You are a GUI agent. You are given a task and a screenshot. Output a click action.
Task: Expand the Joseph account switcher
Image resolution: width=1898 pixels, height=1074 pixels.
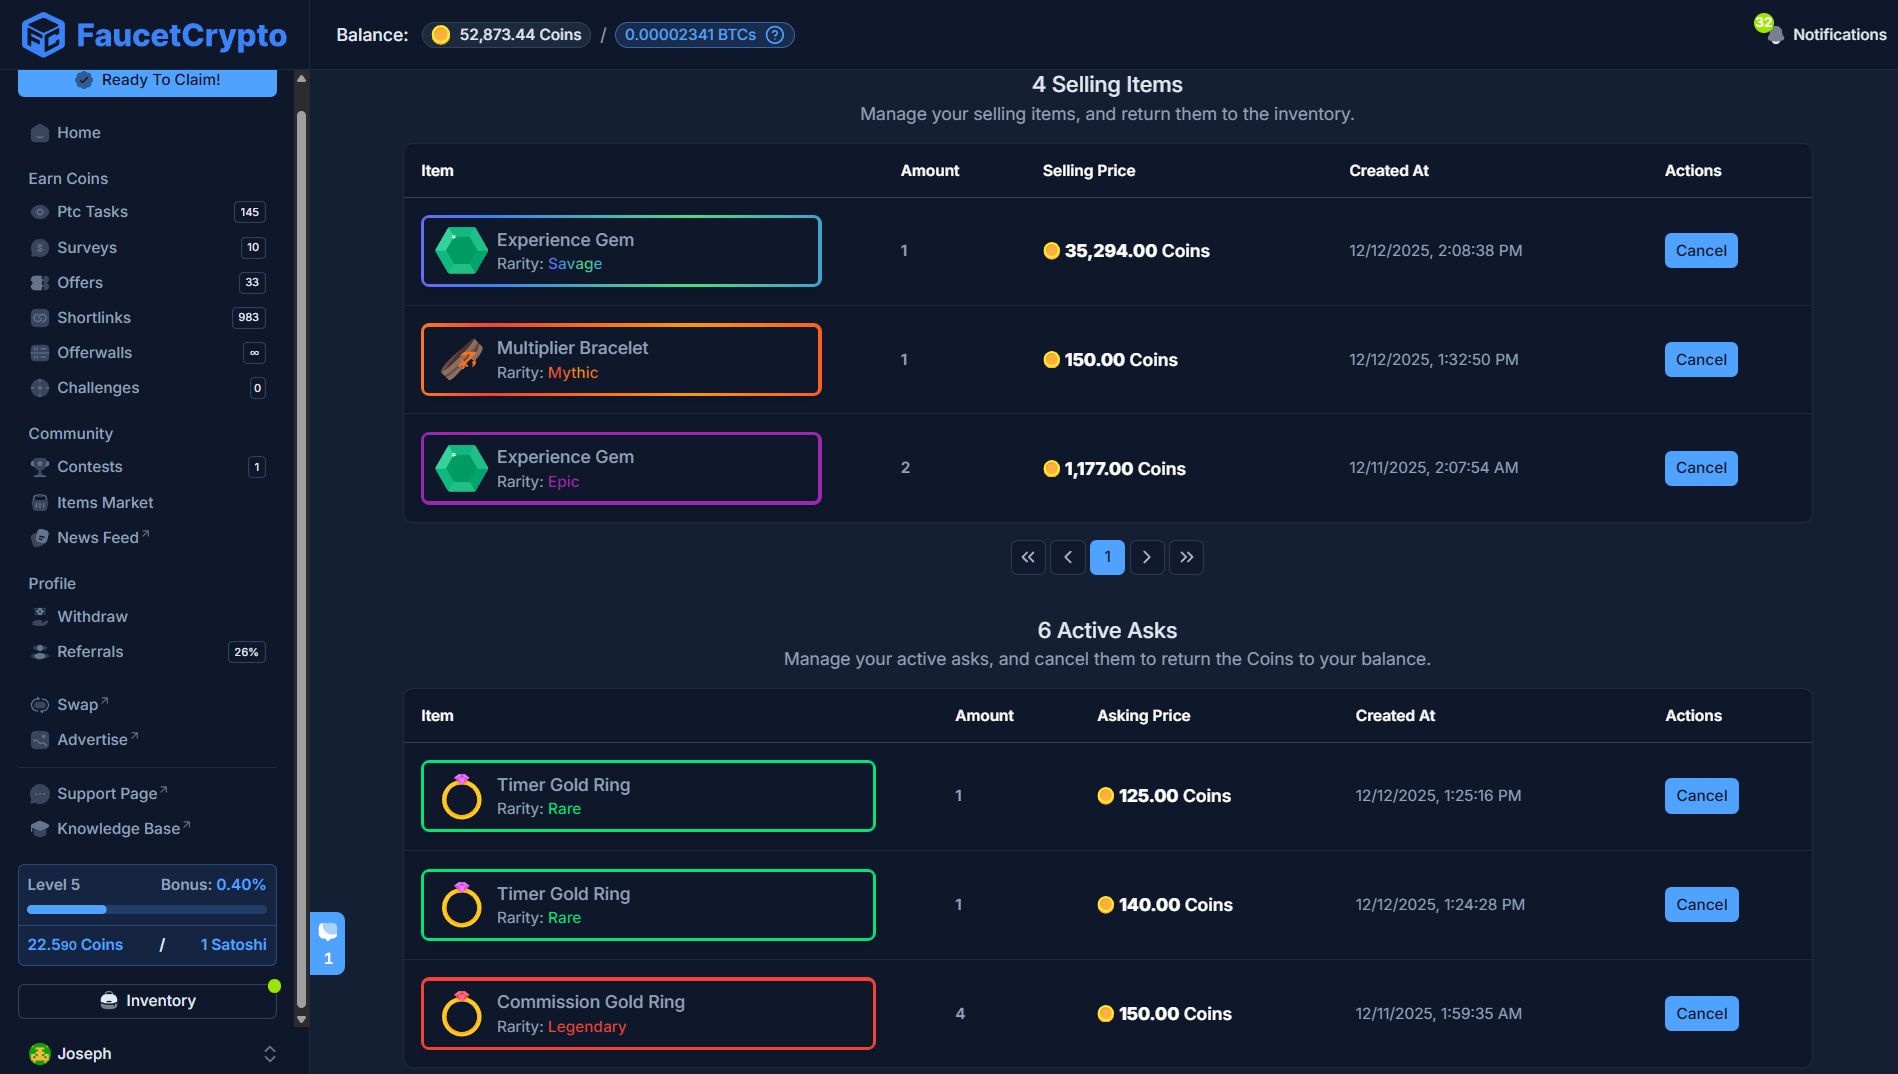[x=269, y=1053]
